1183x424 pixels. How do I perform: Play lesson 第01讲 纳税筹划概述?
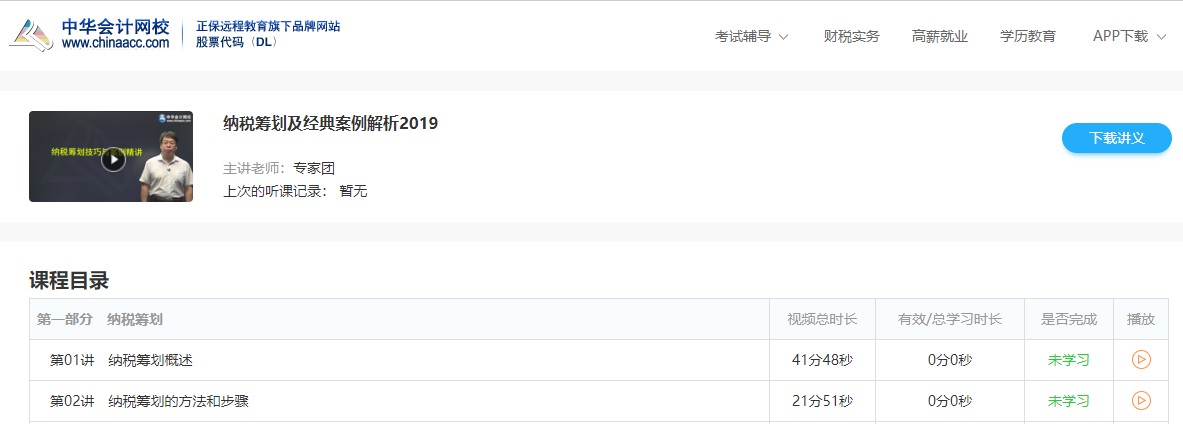(x=1141, y=360)
